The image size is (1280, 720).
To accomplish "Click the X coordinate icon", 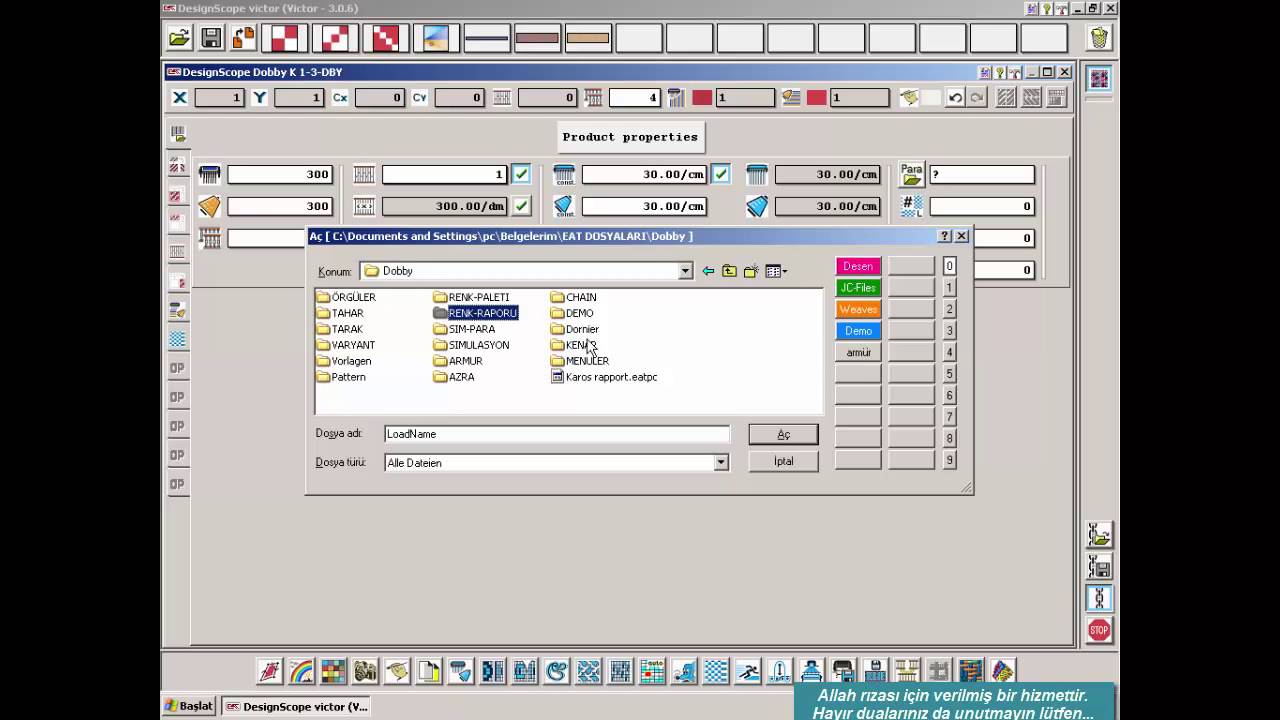I will pos(180,97).
